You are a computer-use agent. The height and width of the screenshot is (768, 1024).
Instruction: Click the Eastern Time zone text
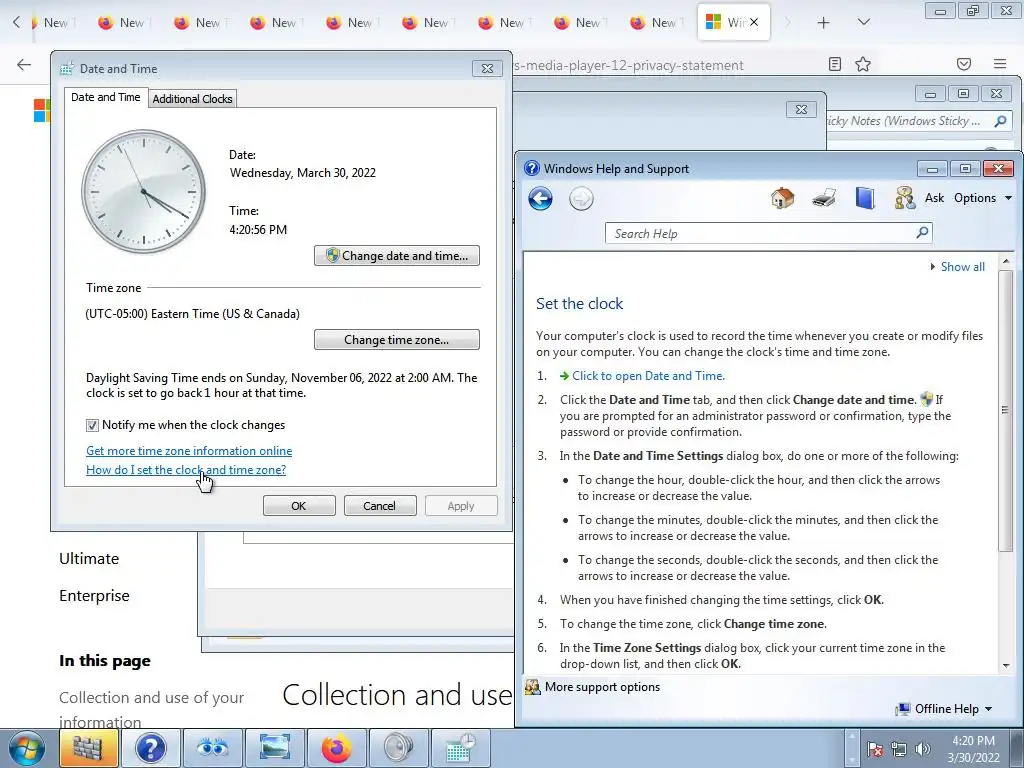tap(193, 313)
